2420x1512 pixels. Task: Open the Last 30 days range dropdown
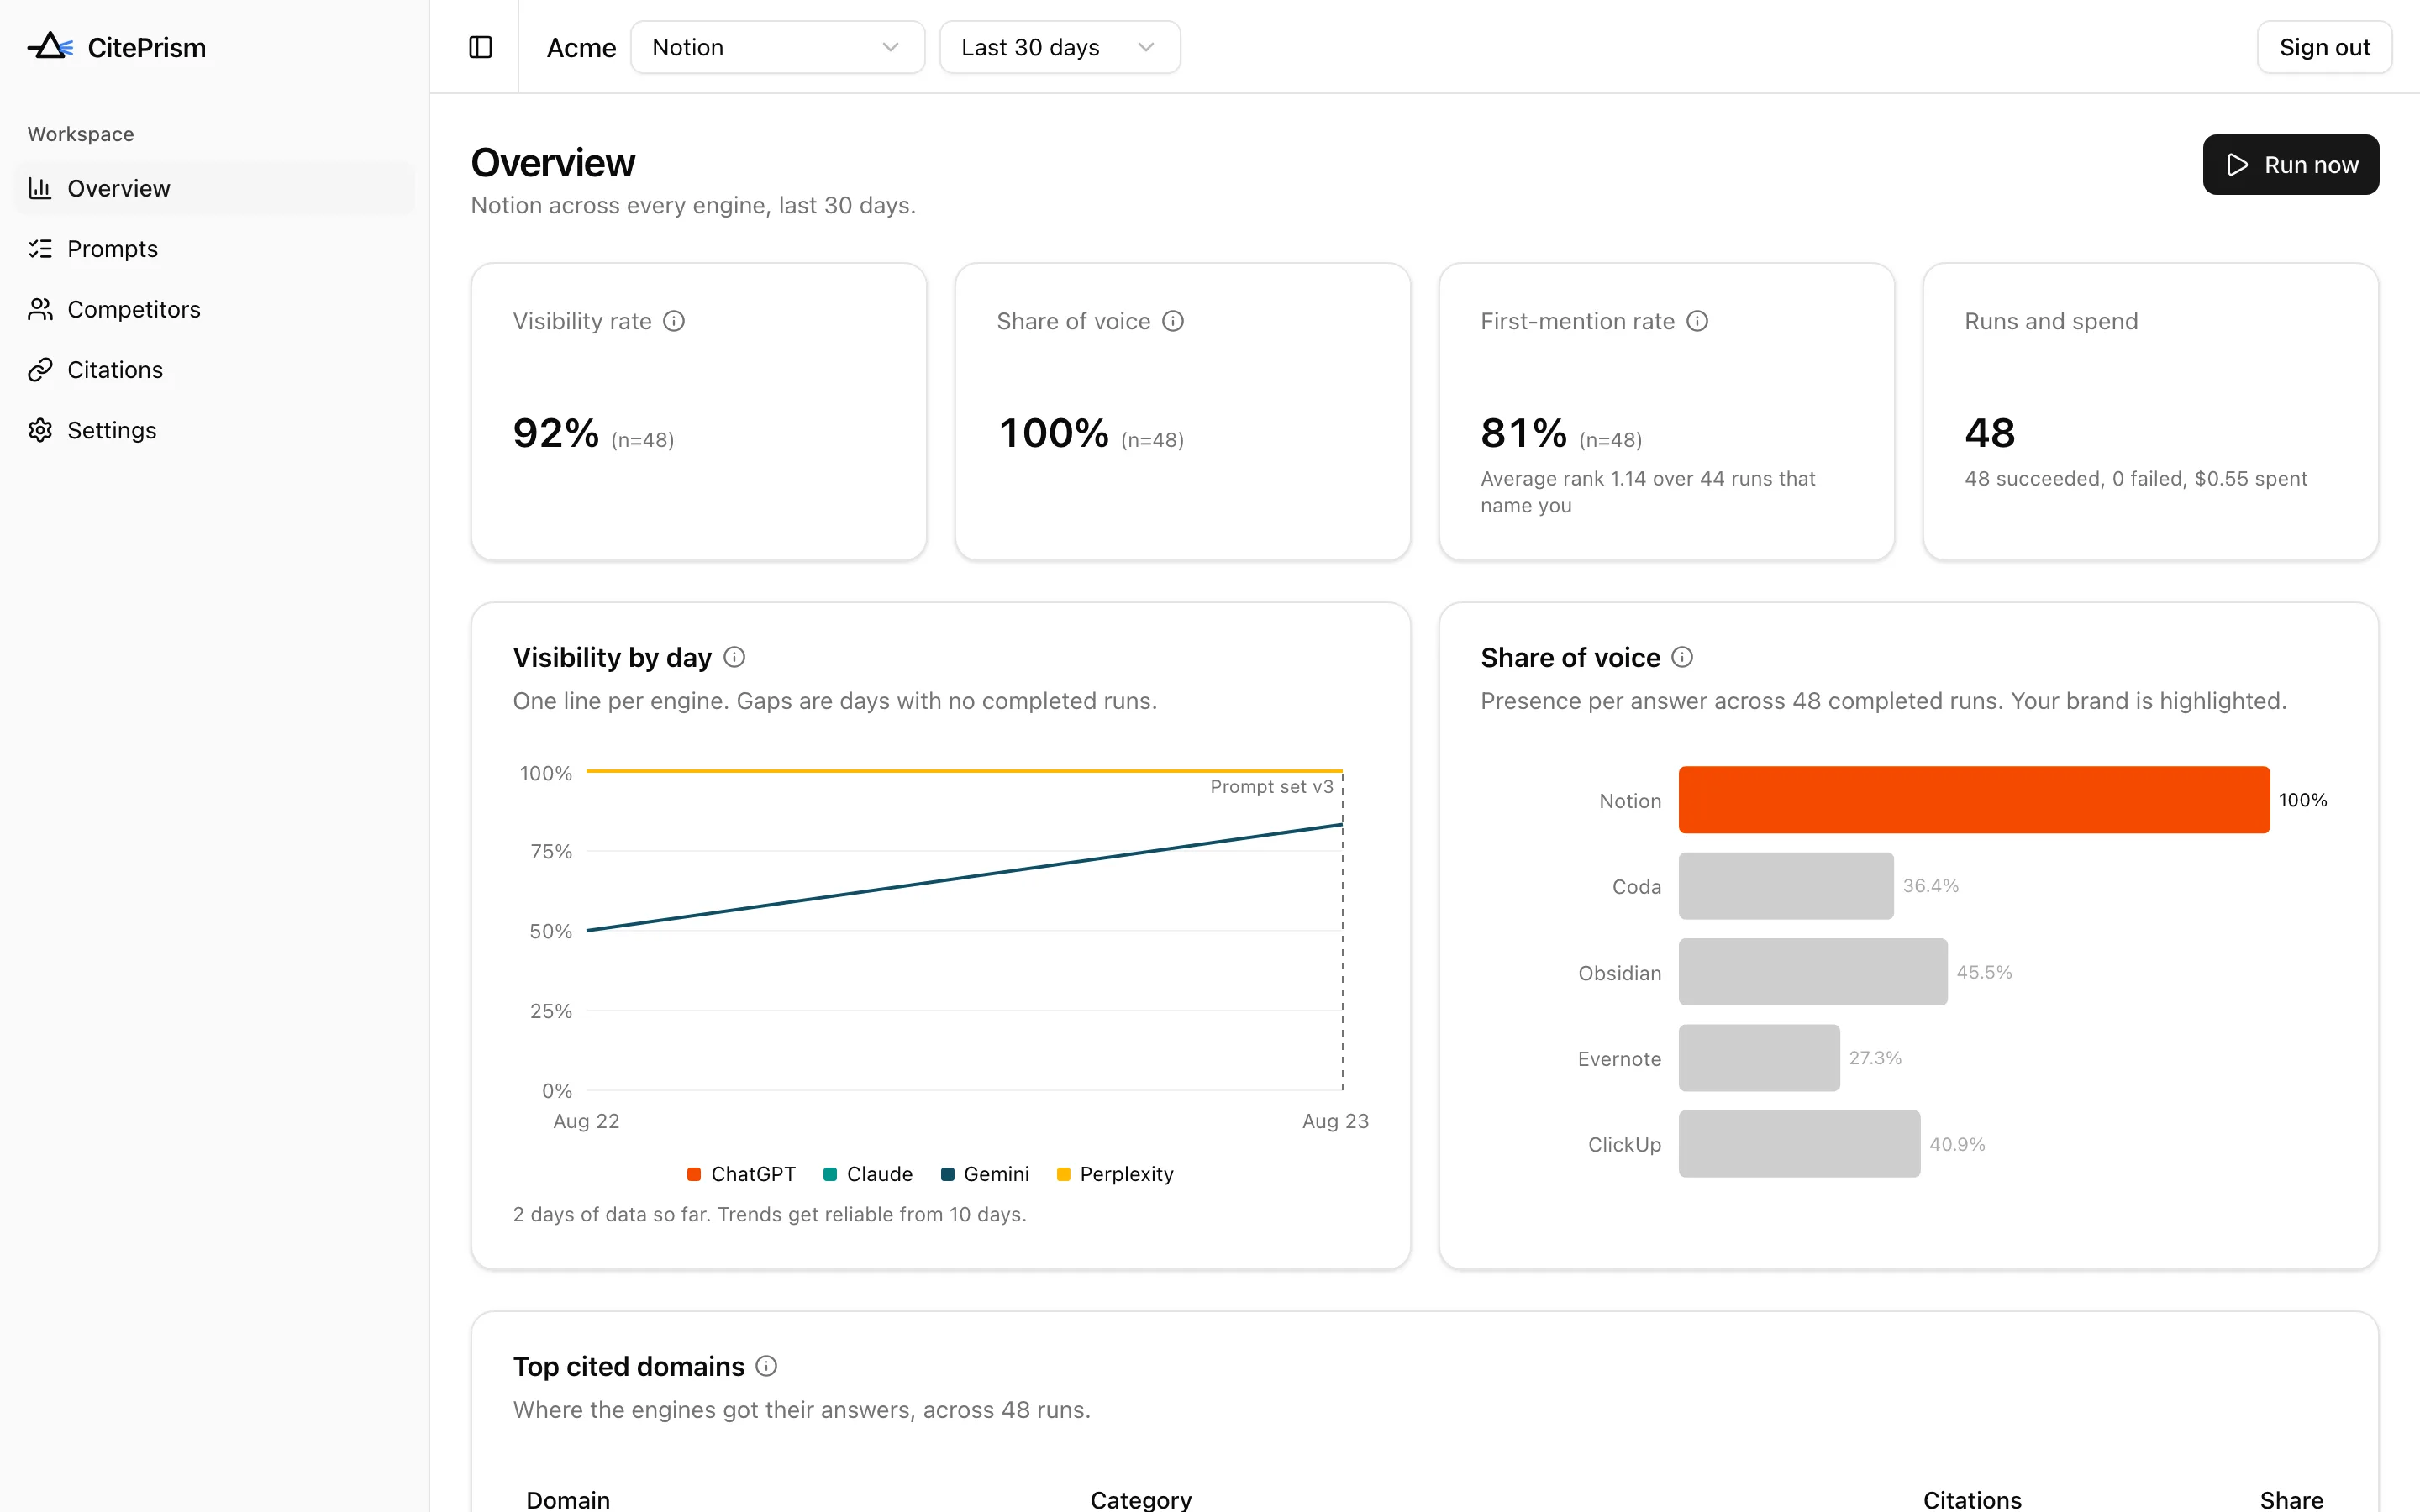[1059, 47]
